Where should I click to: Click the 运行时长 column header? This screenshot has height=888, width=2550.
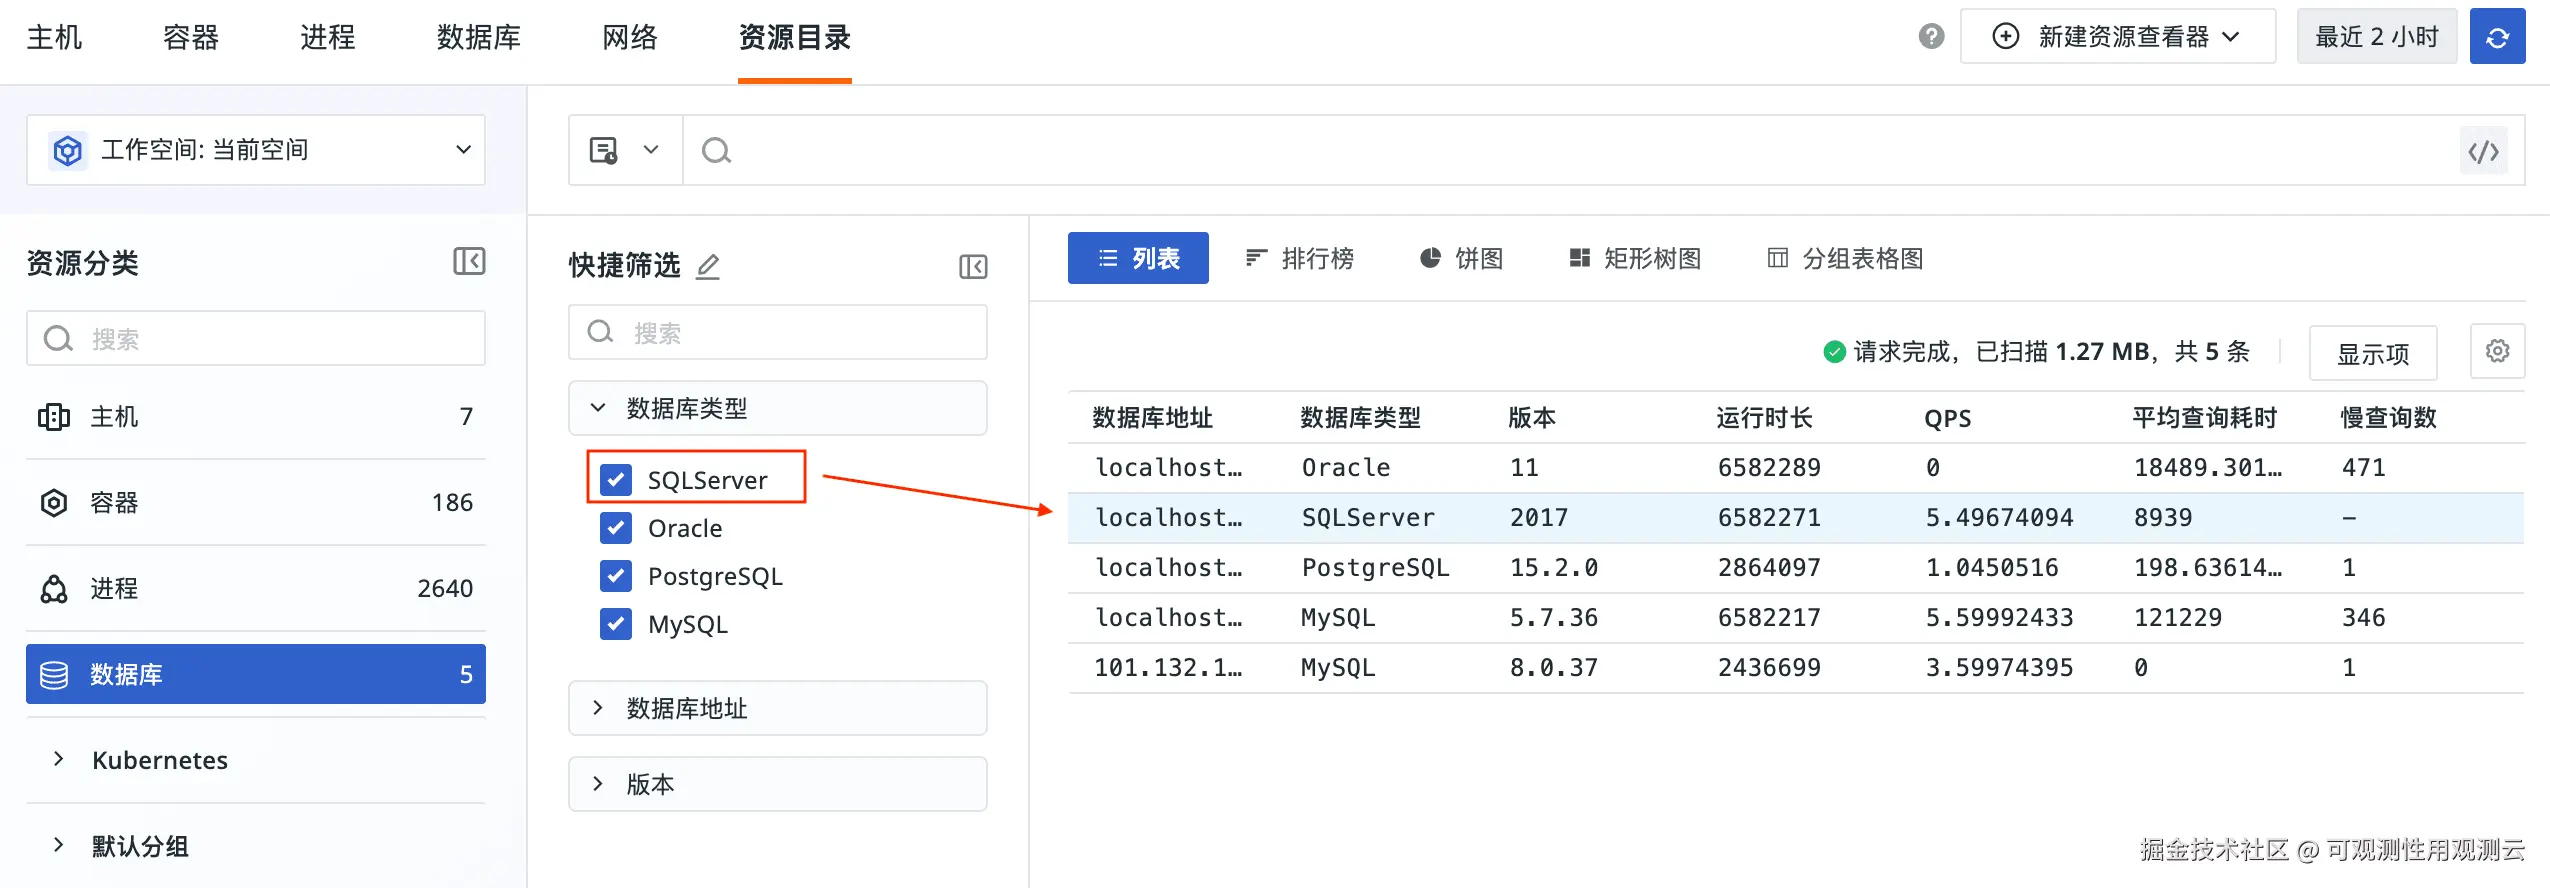[1764, 418]
